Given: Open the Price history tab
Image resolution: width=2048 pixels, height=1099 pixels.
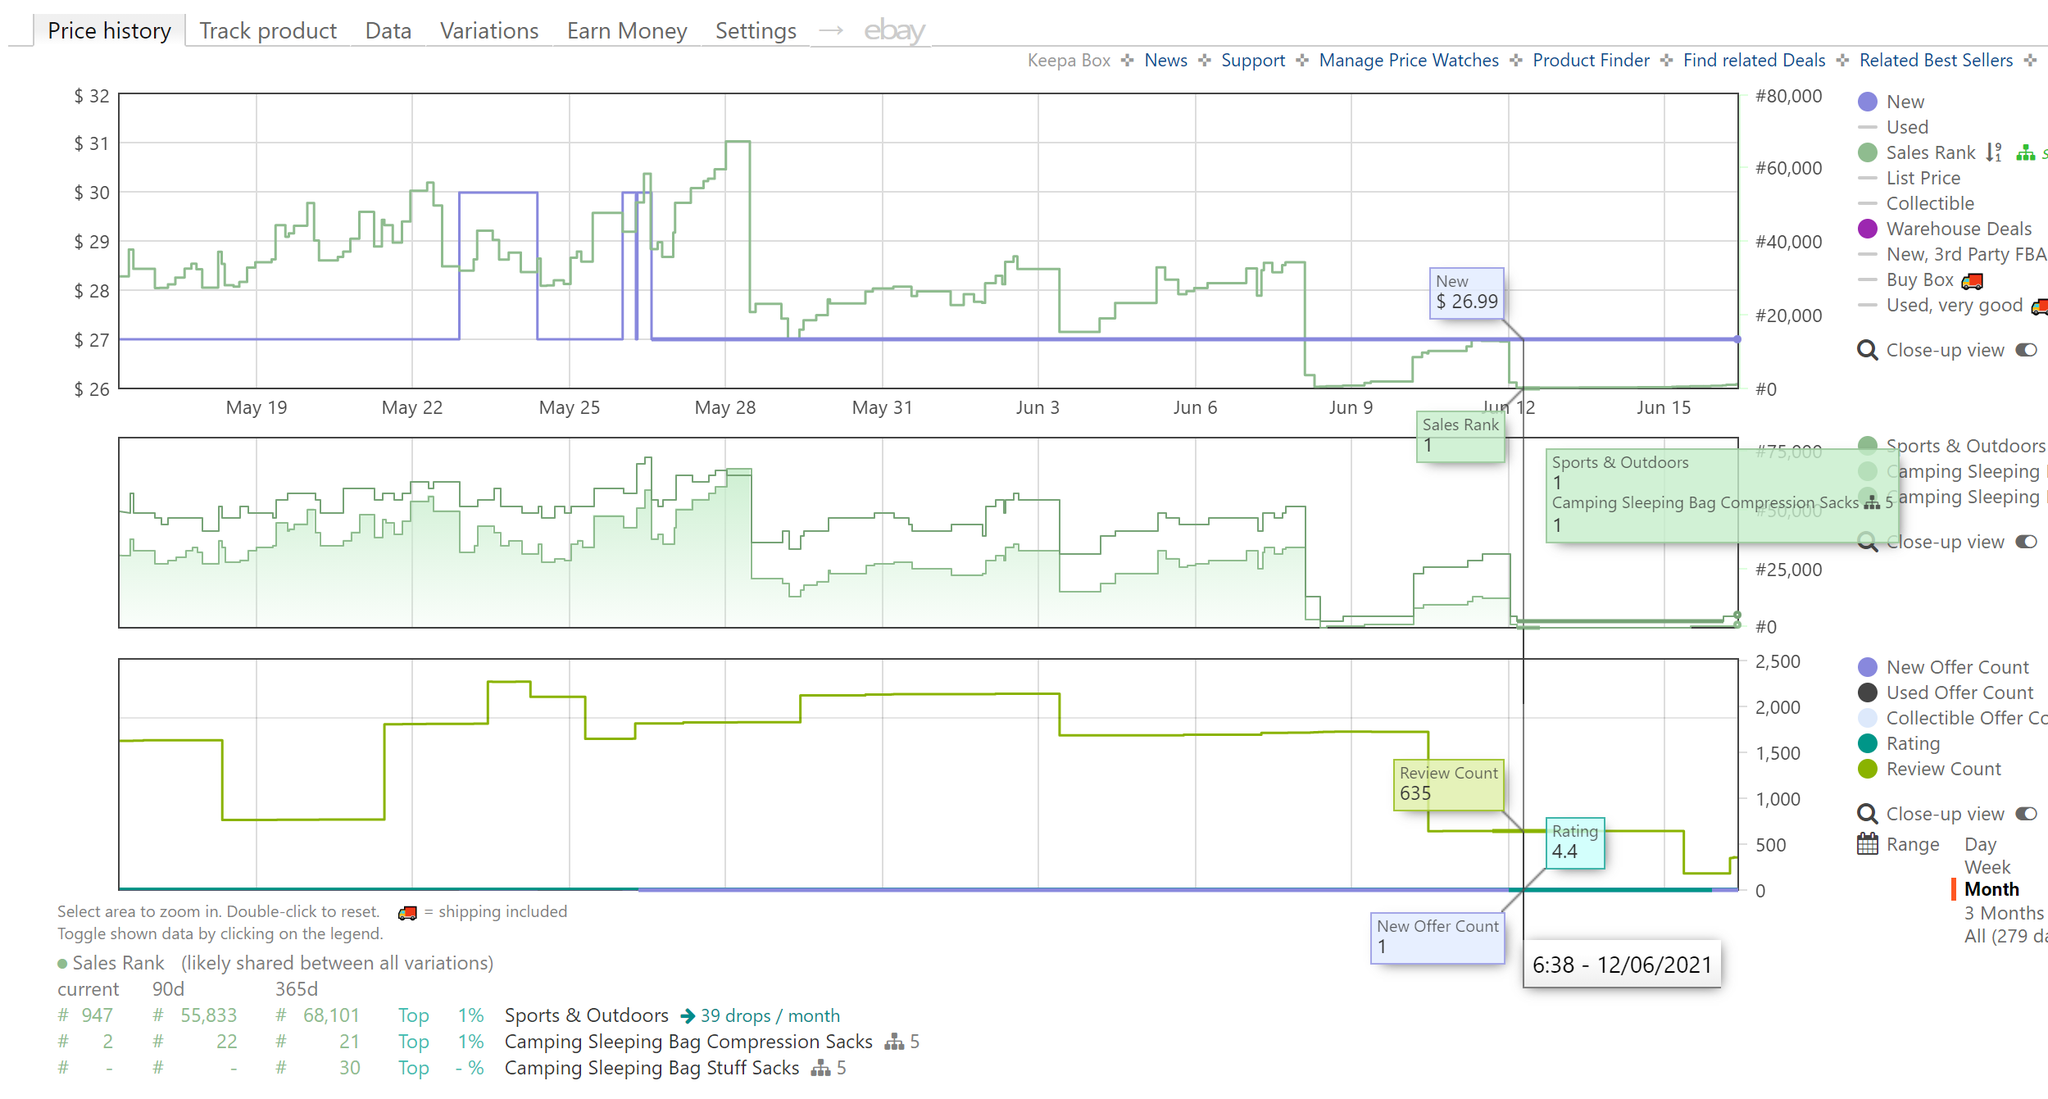Looking at the screenshot, I should coord(109,31).
